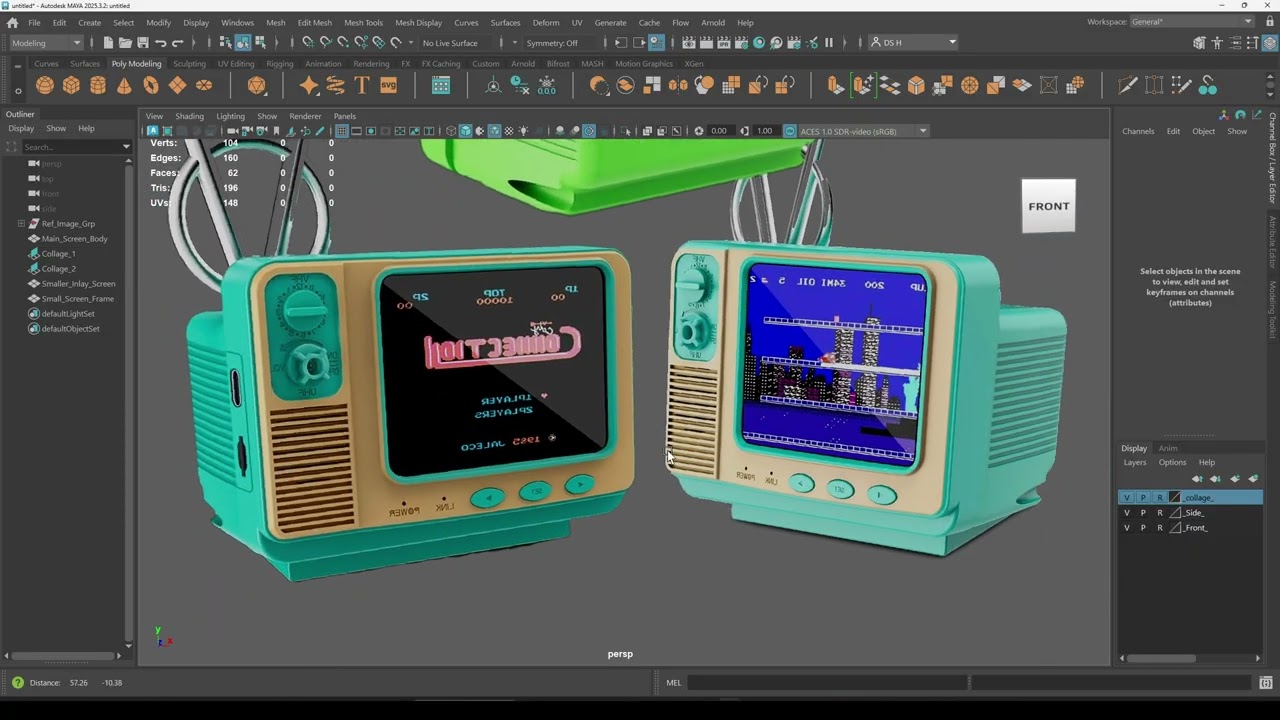Select the Extrude tool on the shelf
Screen dimensions: 1280x720
836,86
